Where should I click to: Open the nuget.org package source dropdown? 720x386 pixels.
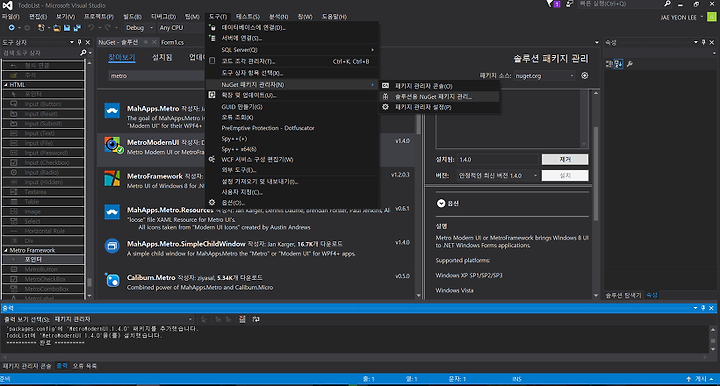pyautogui.click(x=544, y=76)
